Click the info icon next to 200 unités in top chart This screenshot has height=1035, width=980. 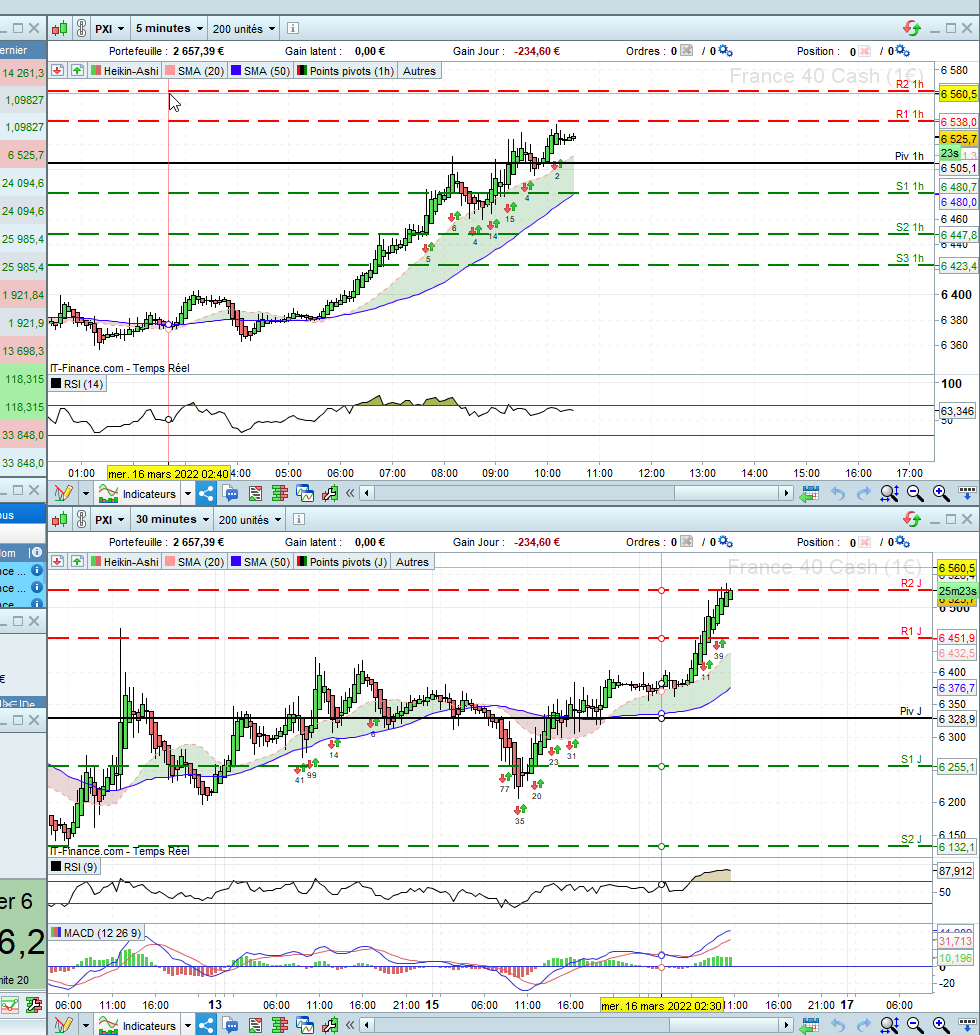click(293, 28)
